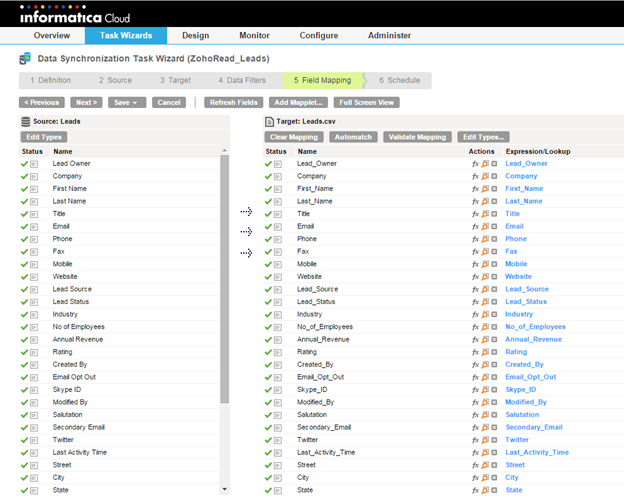This screenshot has height=499, width=626.
Task: Switch to the Design tab
Action: [x=196, y=36]
